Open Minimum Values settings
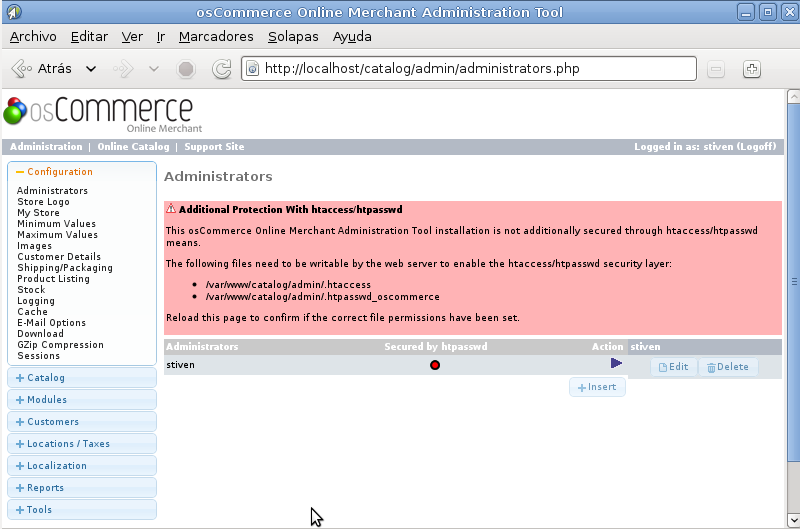Viewport: 800px width, 529px height. point(56,224)
